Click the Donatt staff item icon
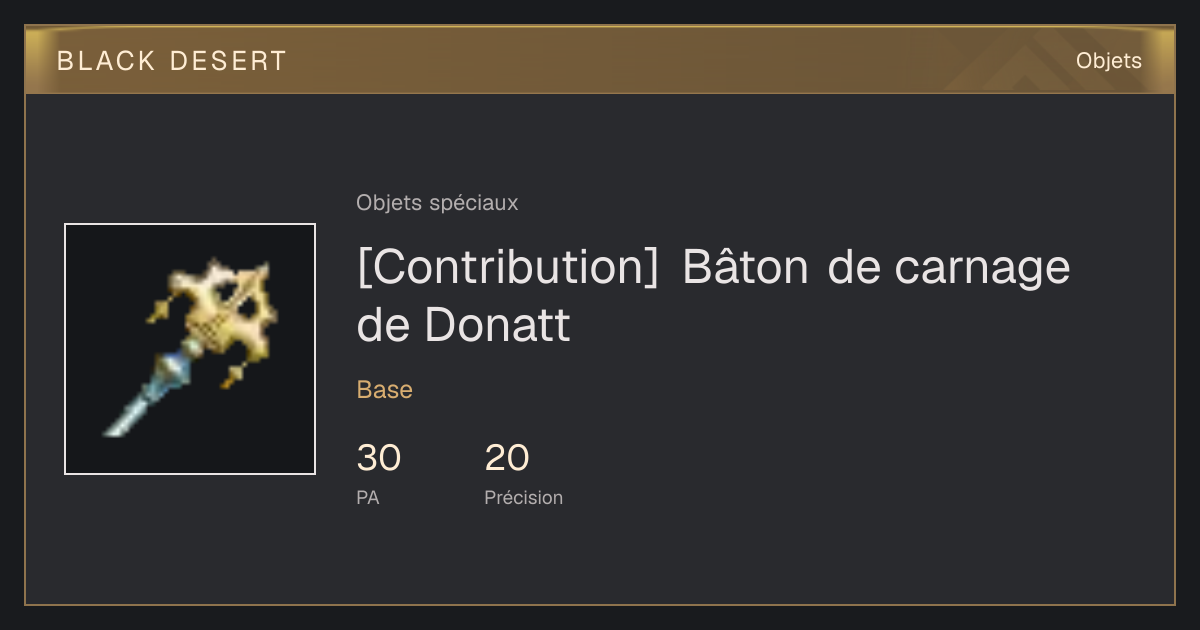 pyautogui.click(x=190, y=349)
